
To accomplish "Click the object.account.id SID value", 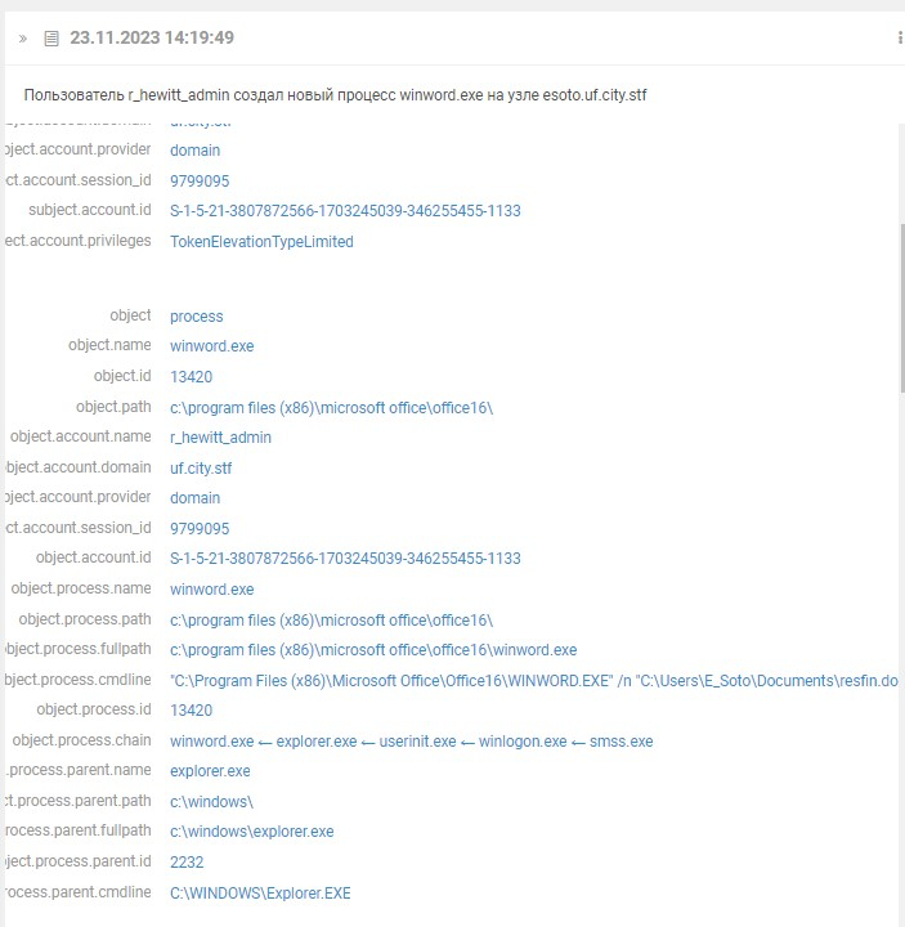I will point(345,558).
